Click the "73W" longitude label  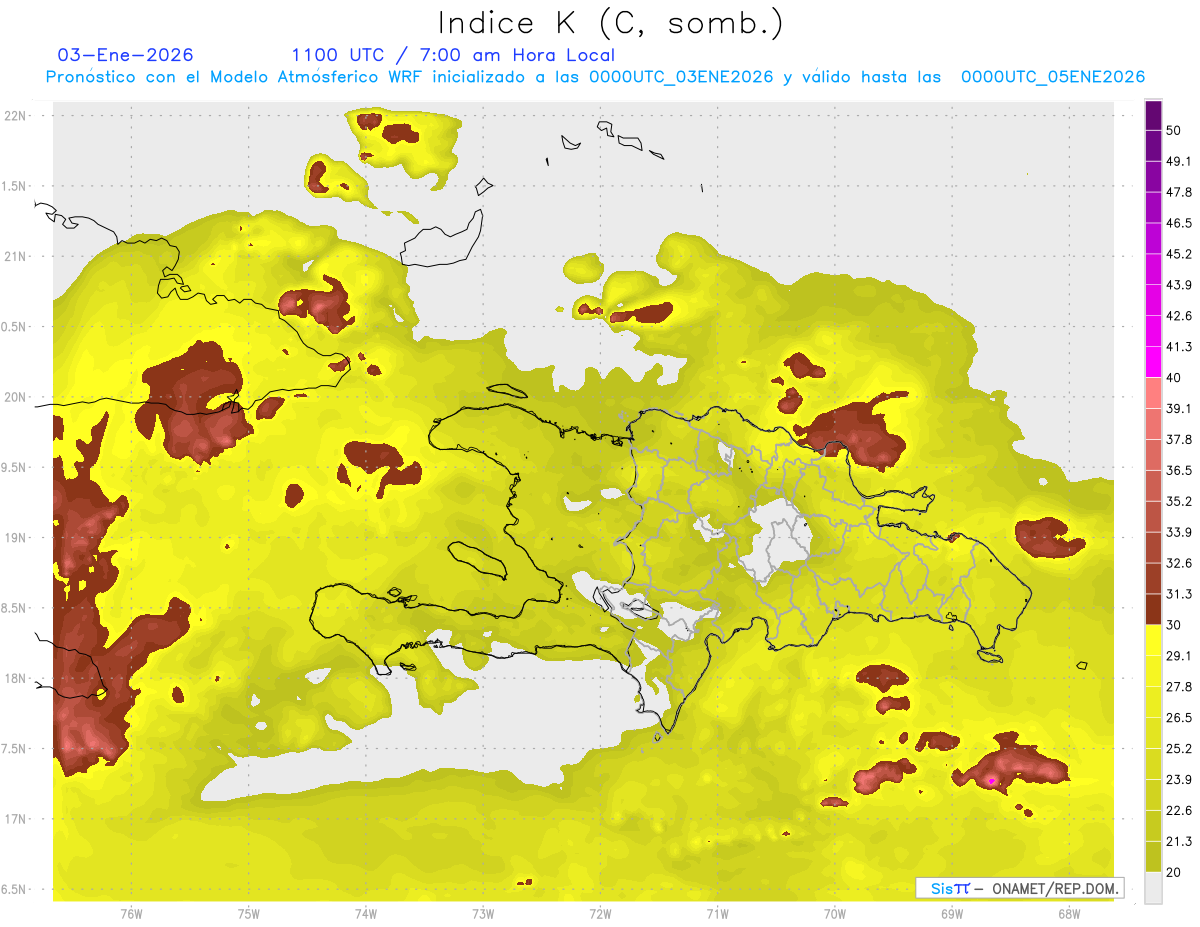coord(483,913)
